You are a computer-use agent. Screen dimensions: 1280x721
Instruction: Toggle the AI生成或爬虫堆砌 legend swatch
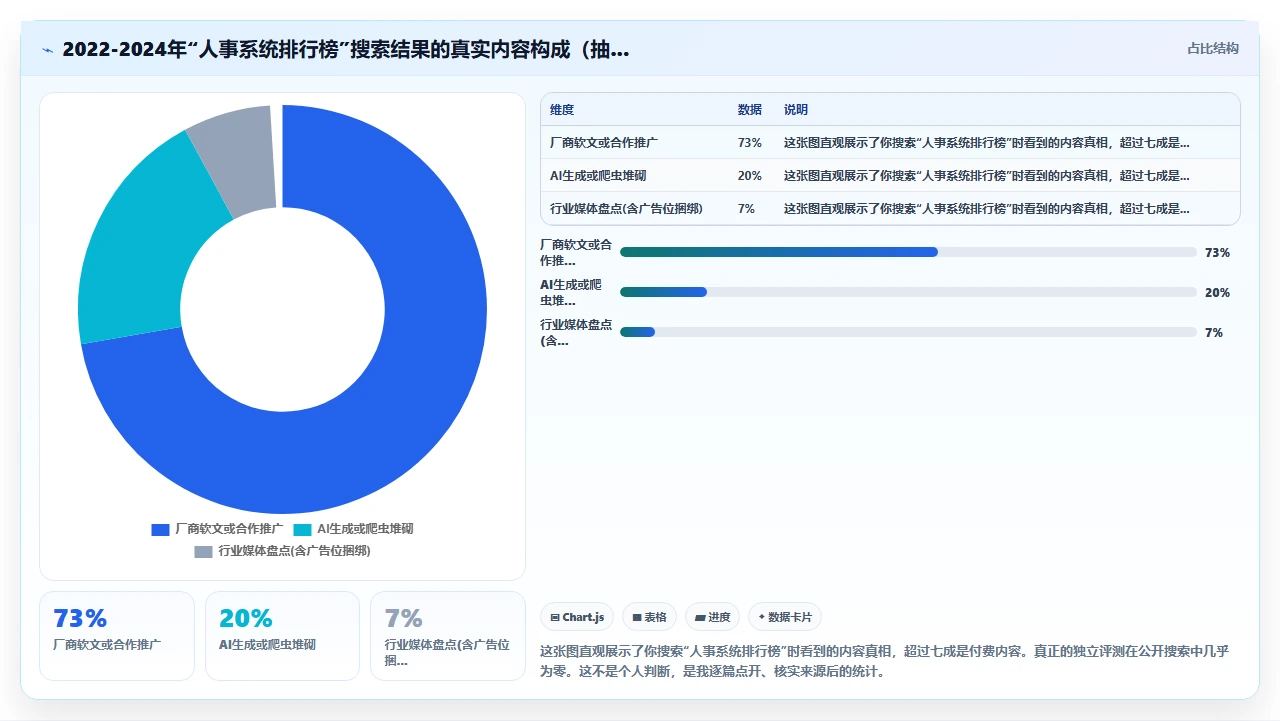(302, 529)
